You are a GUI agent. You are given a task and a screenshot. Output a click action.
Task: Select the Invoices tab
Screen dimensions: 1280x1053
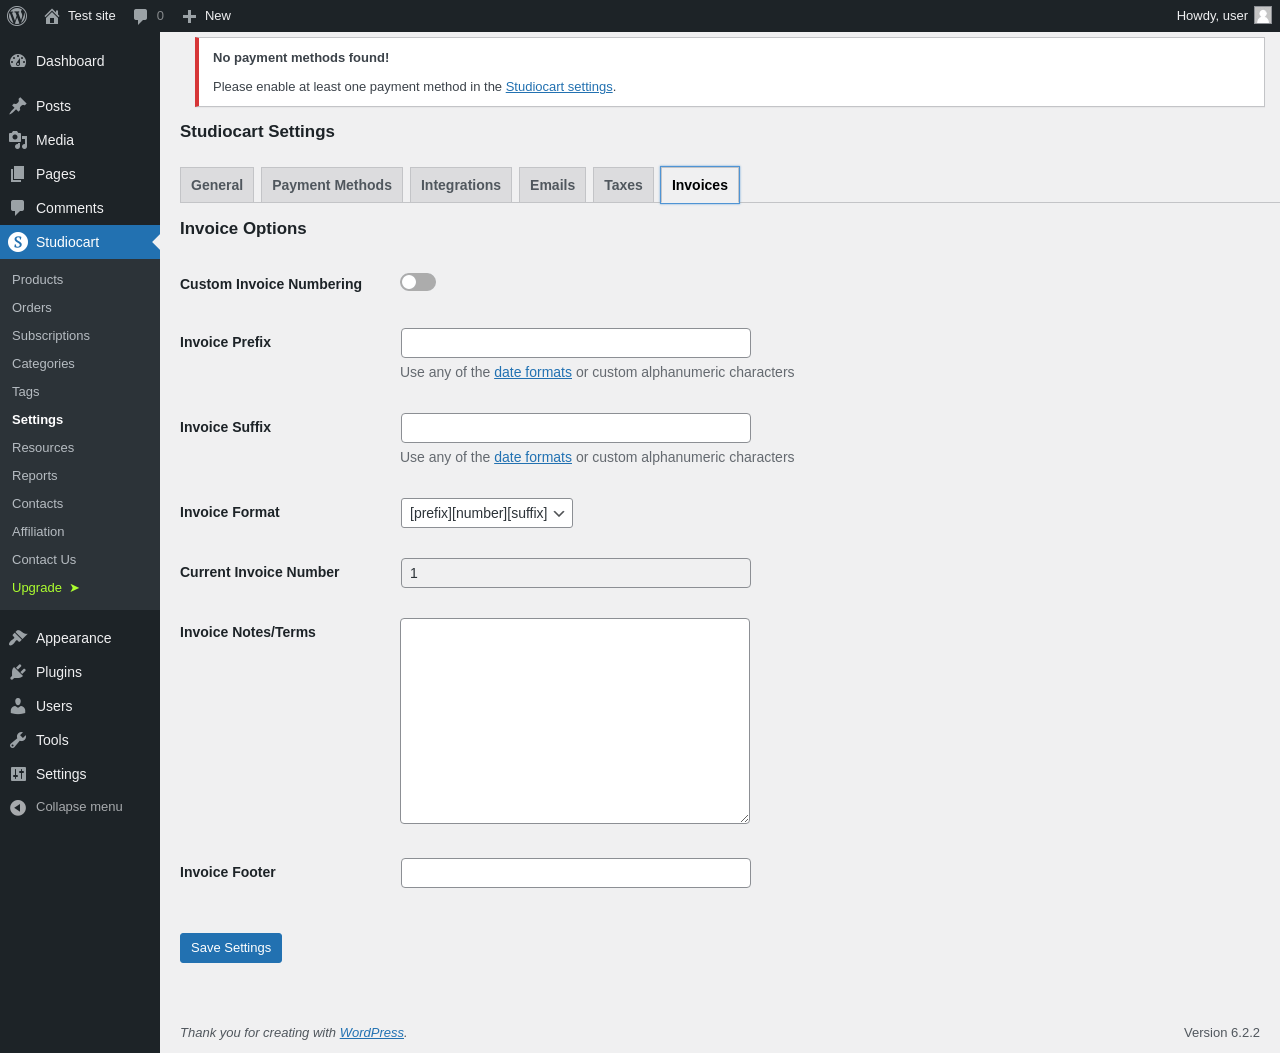click(x=700, y=185)
